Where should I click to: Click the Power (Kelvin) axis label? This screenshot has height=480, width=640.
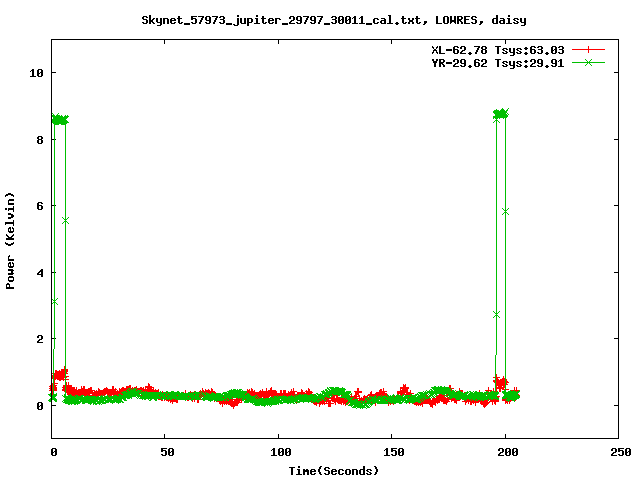pos(10,241)
